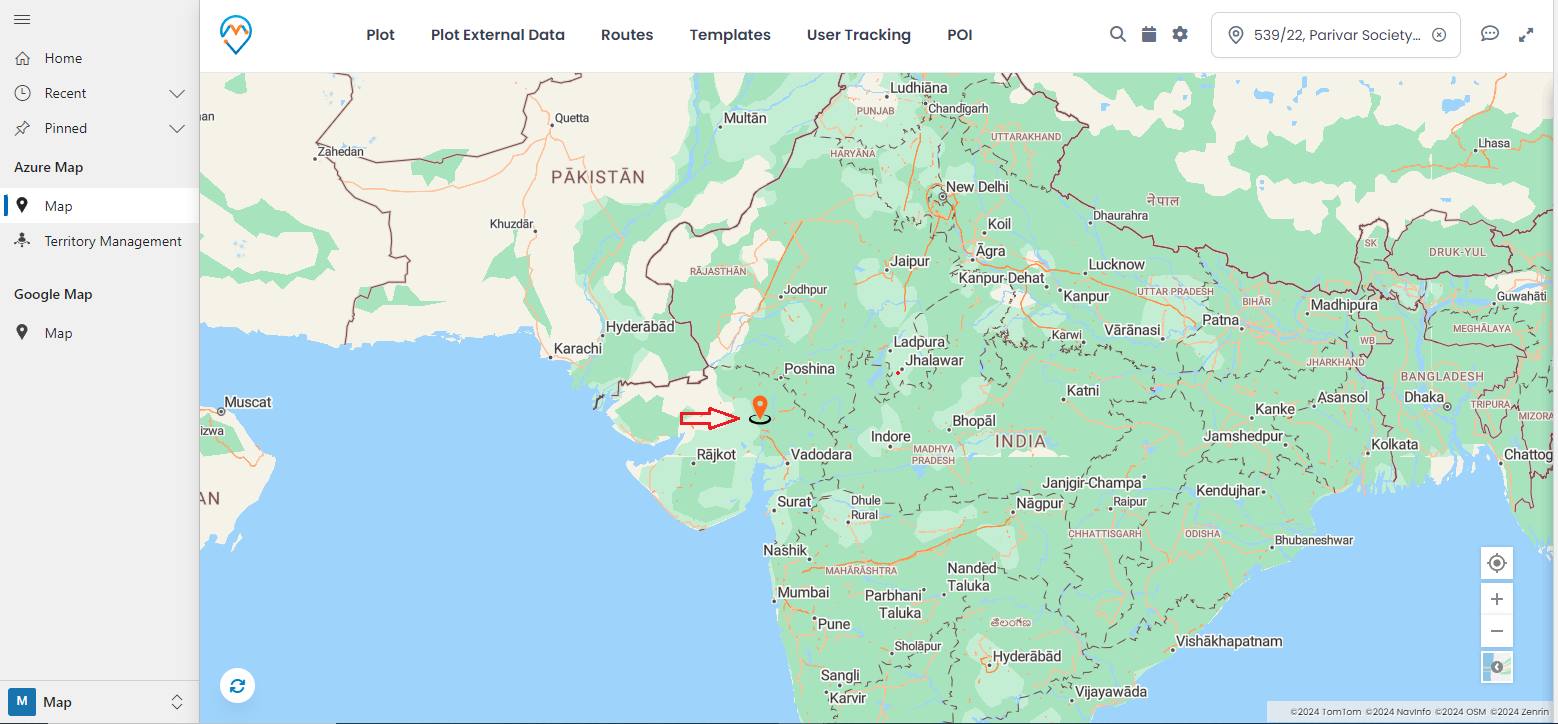Click the orange location pin on map
1558x724 pixels.
760,408
